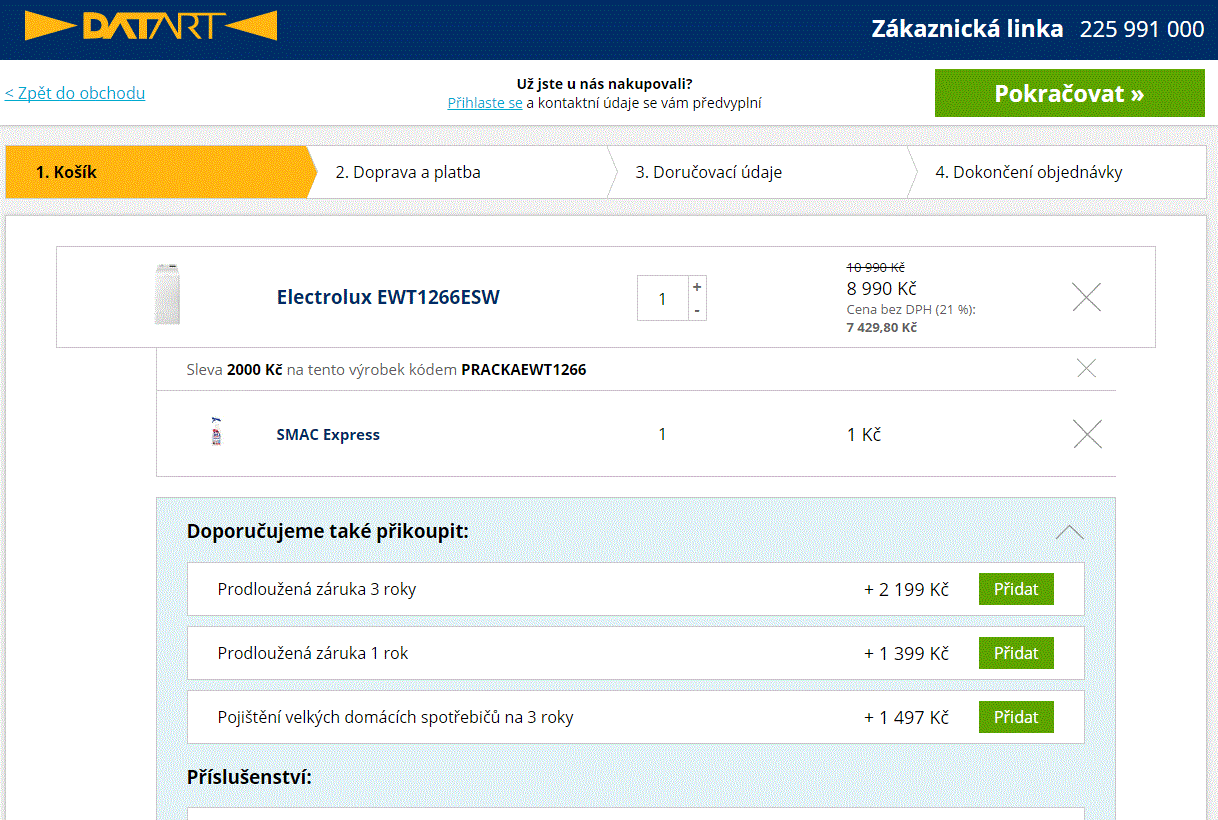Image resolution: width=1218 pixels, height=820 pixels.
Task: Click the '+ 1 497 Kč' insurance price
Action: 906,717
